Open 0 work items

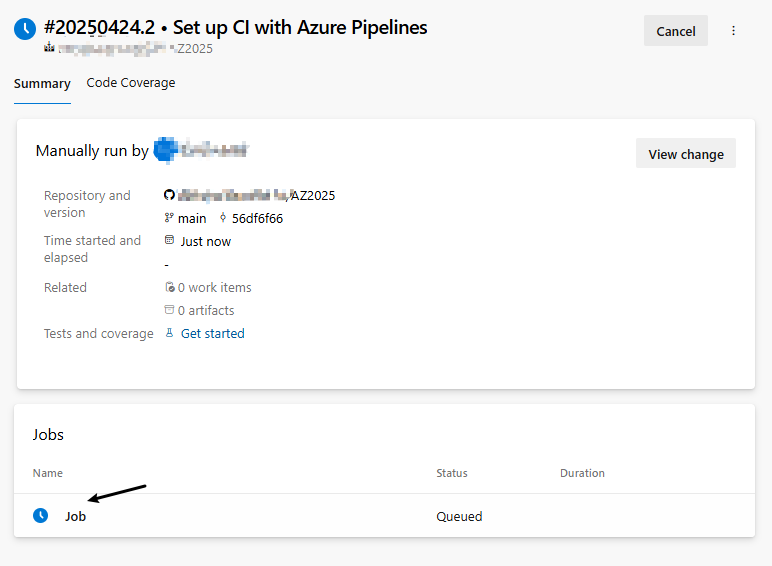(215, 287)
